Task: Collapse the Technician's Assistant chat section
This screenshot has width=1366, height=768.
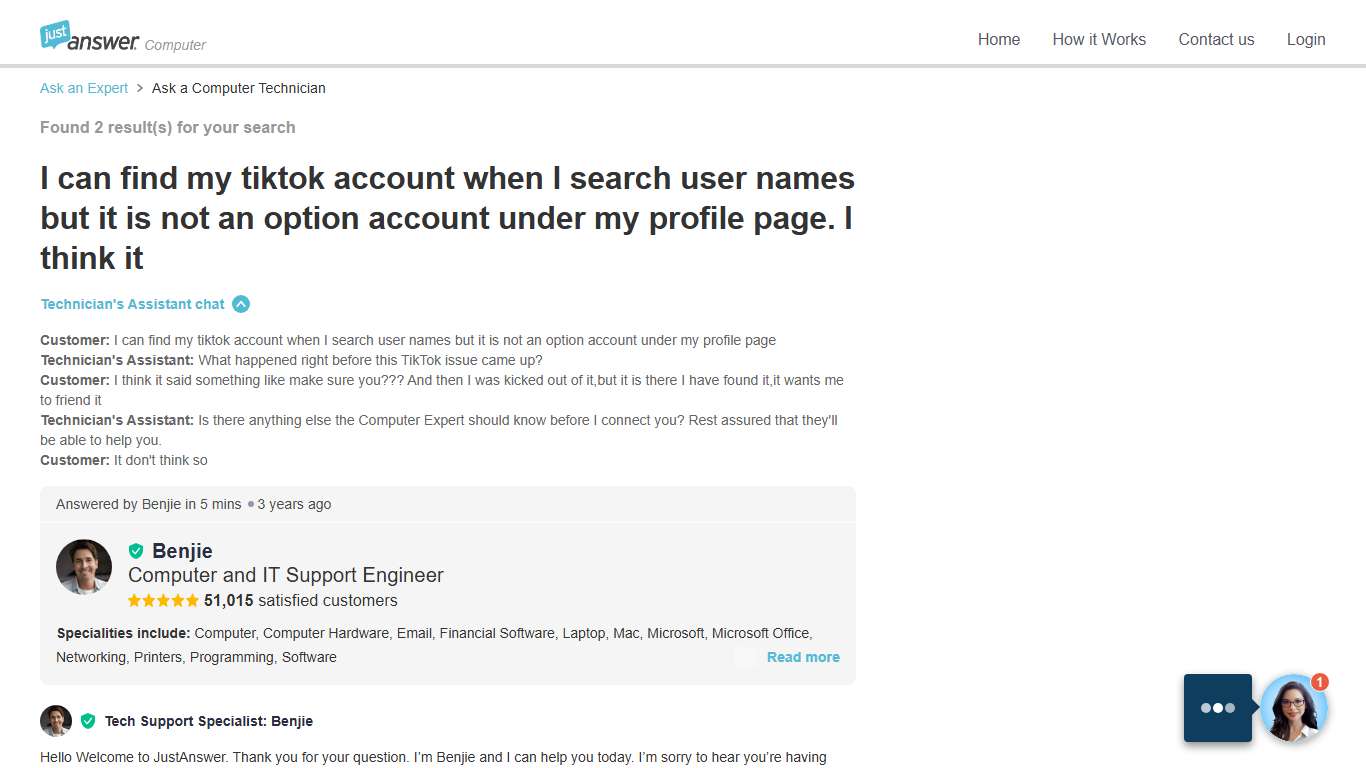Action: [240, 304]
